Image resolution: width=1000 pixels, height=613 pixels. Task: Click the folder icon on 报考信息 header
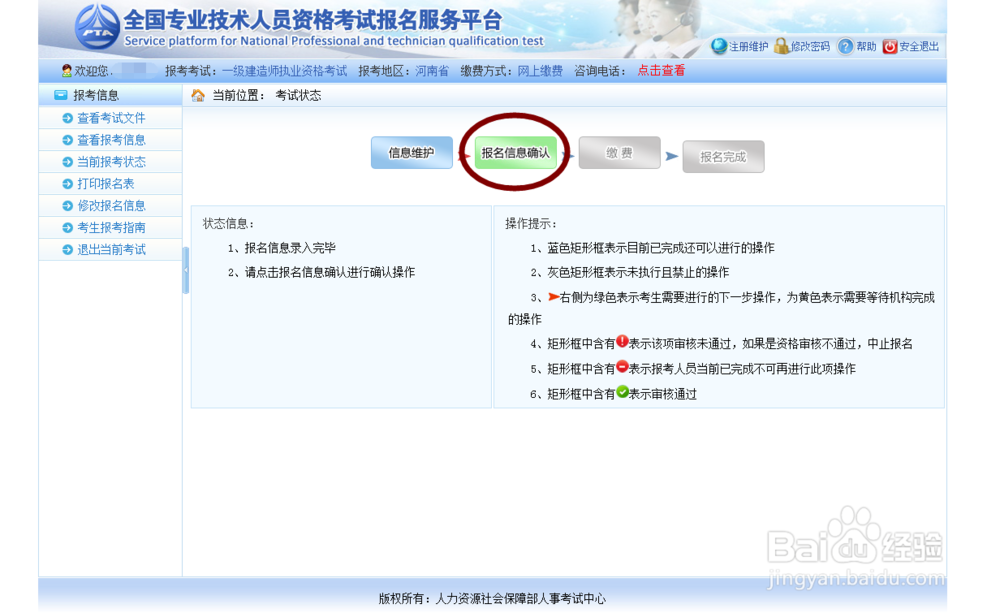click(60, 93)
